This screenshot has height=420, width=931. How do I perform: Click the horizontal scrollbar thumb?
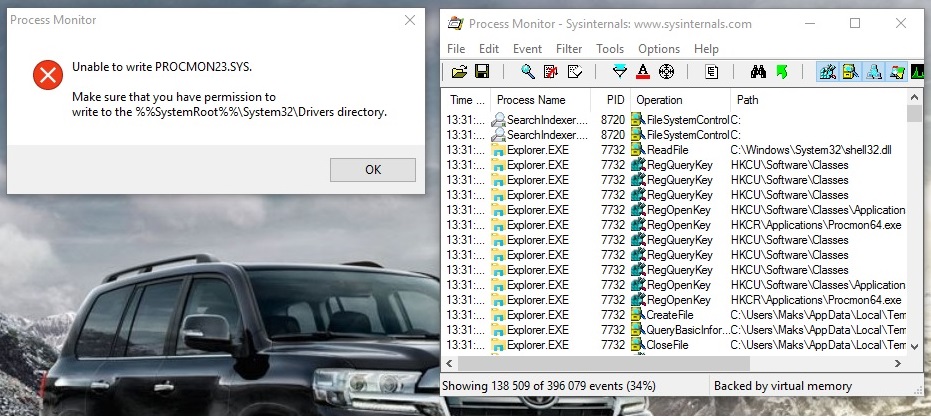[x=604, y=363]
